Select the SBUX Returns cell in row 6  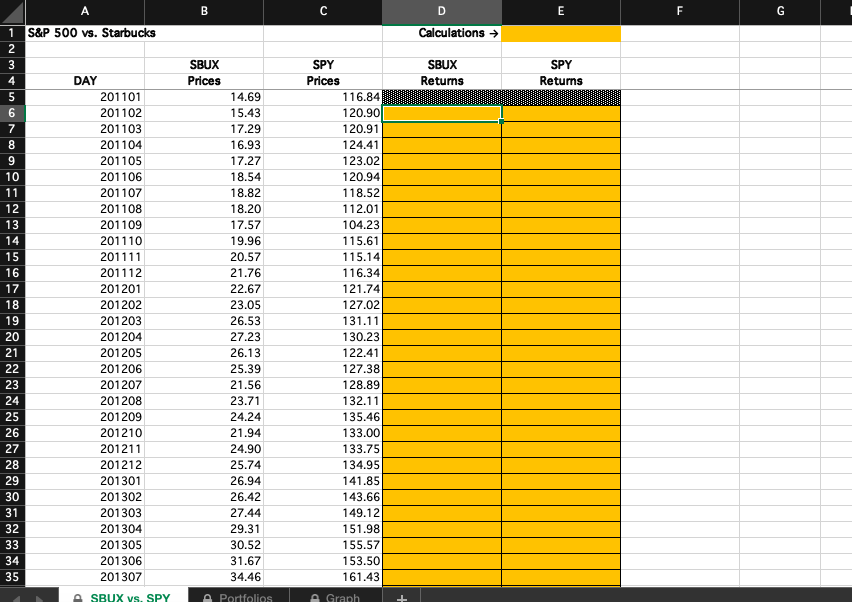[442, 113]
